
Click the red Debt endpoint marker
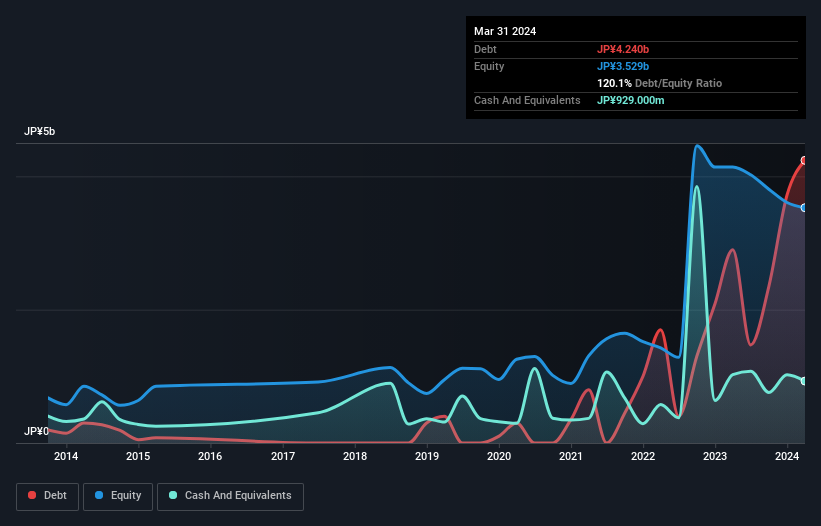(804, 161)
